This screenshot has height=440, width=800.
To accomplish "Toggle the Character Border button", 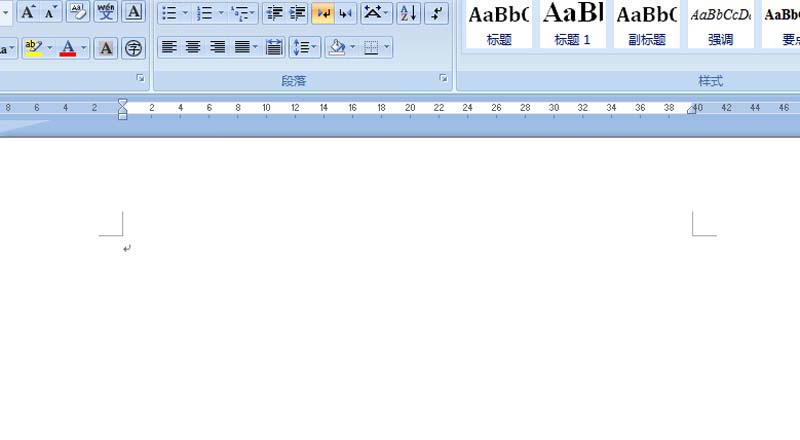I will coord(133,12).
